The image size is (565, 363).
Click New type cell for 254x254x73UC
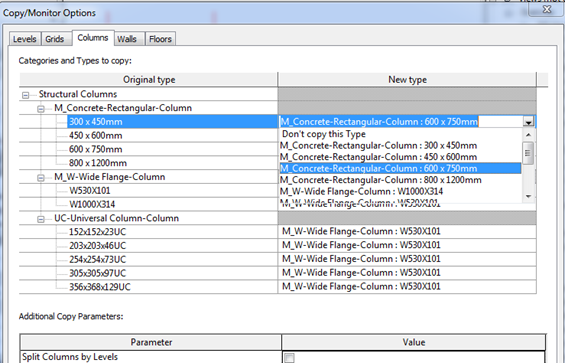pos(407,259)
